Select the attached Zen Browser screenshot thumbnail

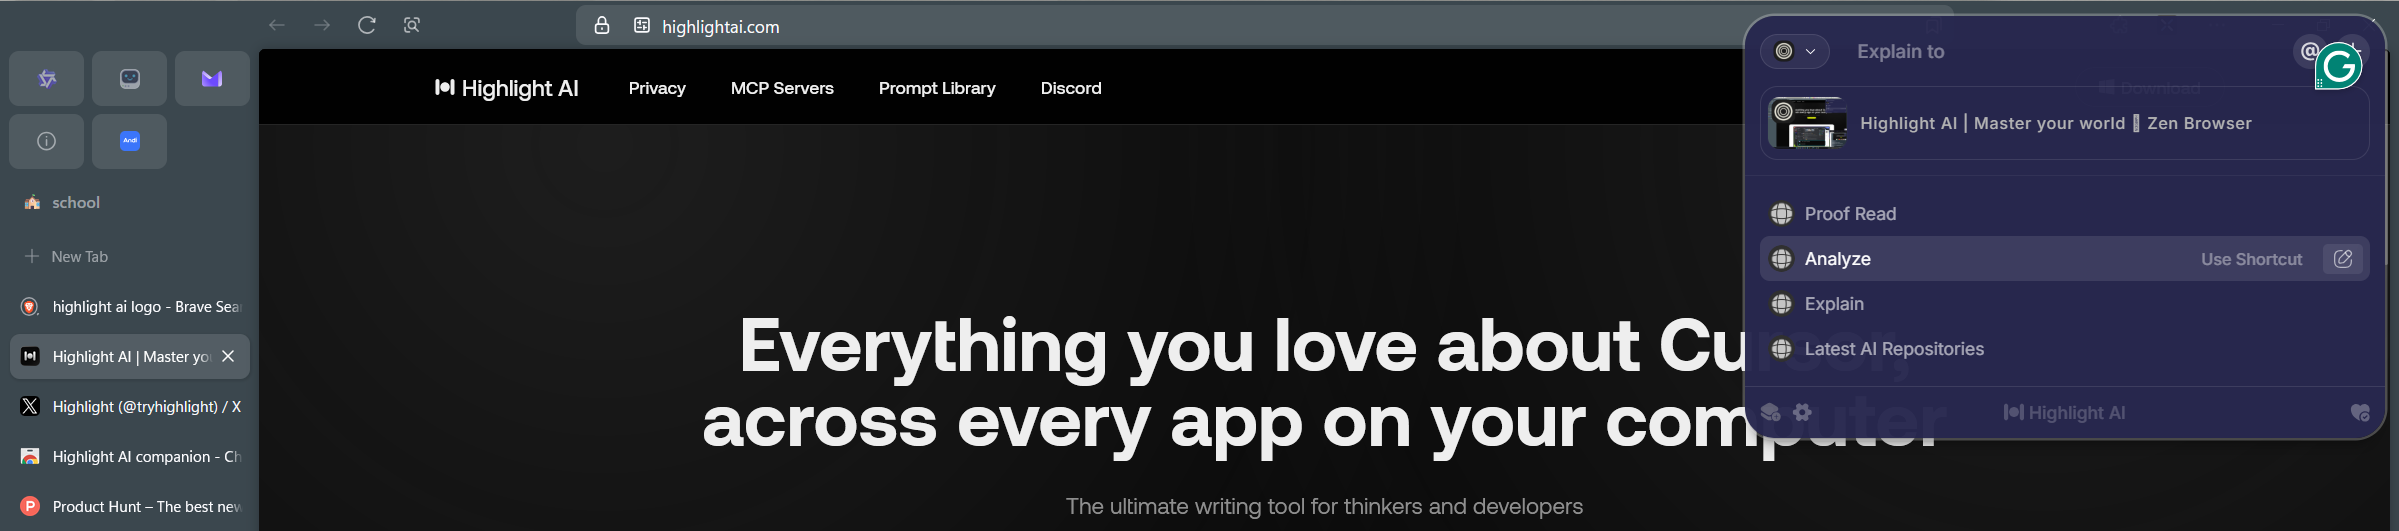pos(1807,123)
